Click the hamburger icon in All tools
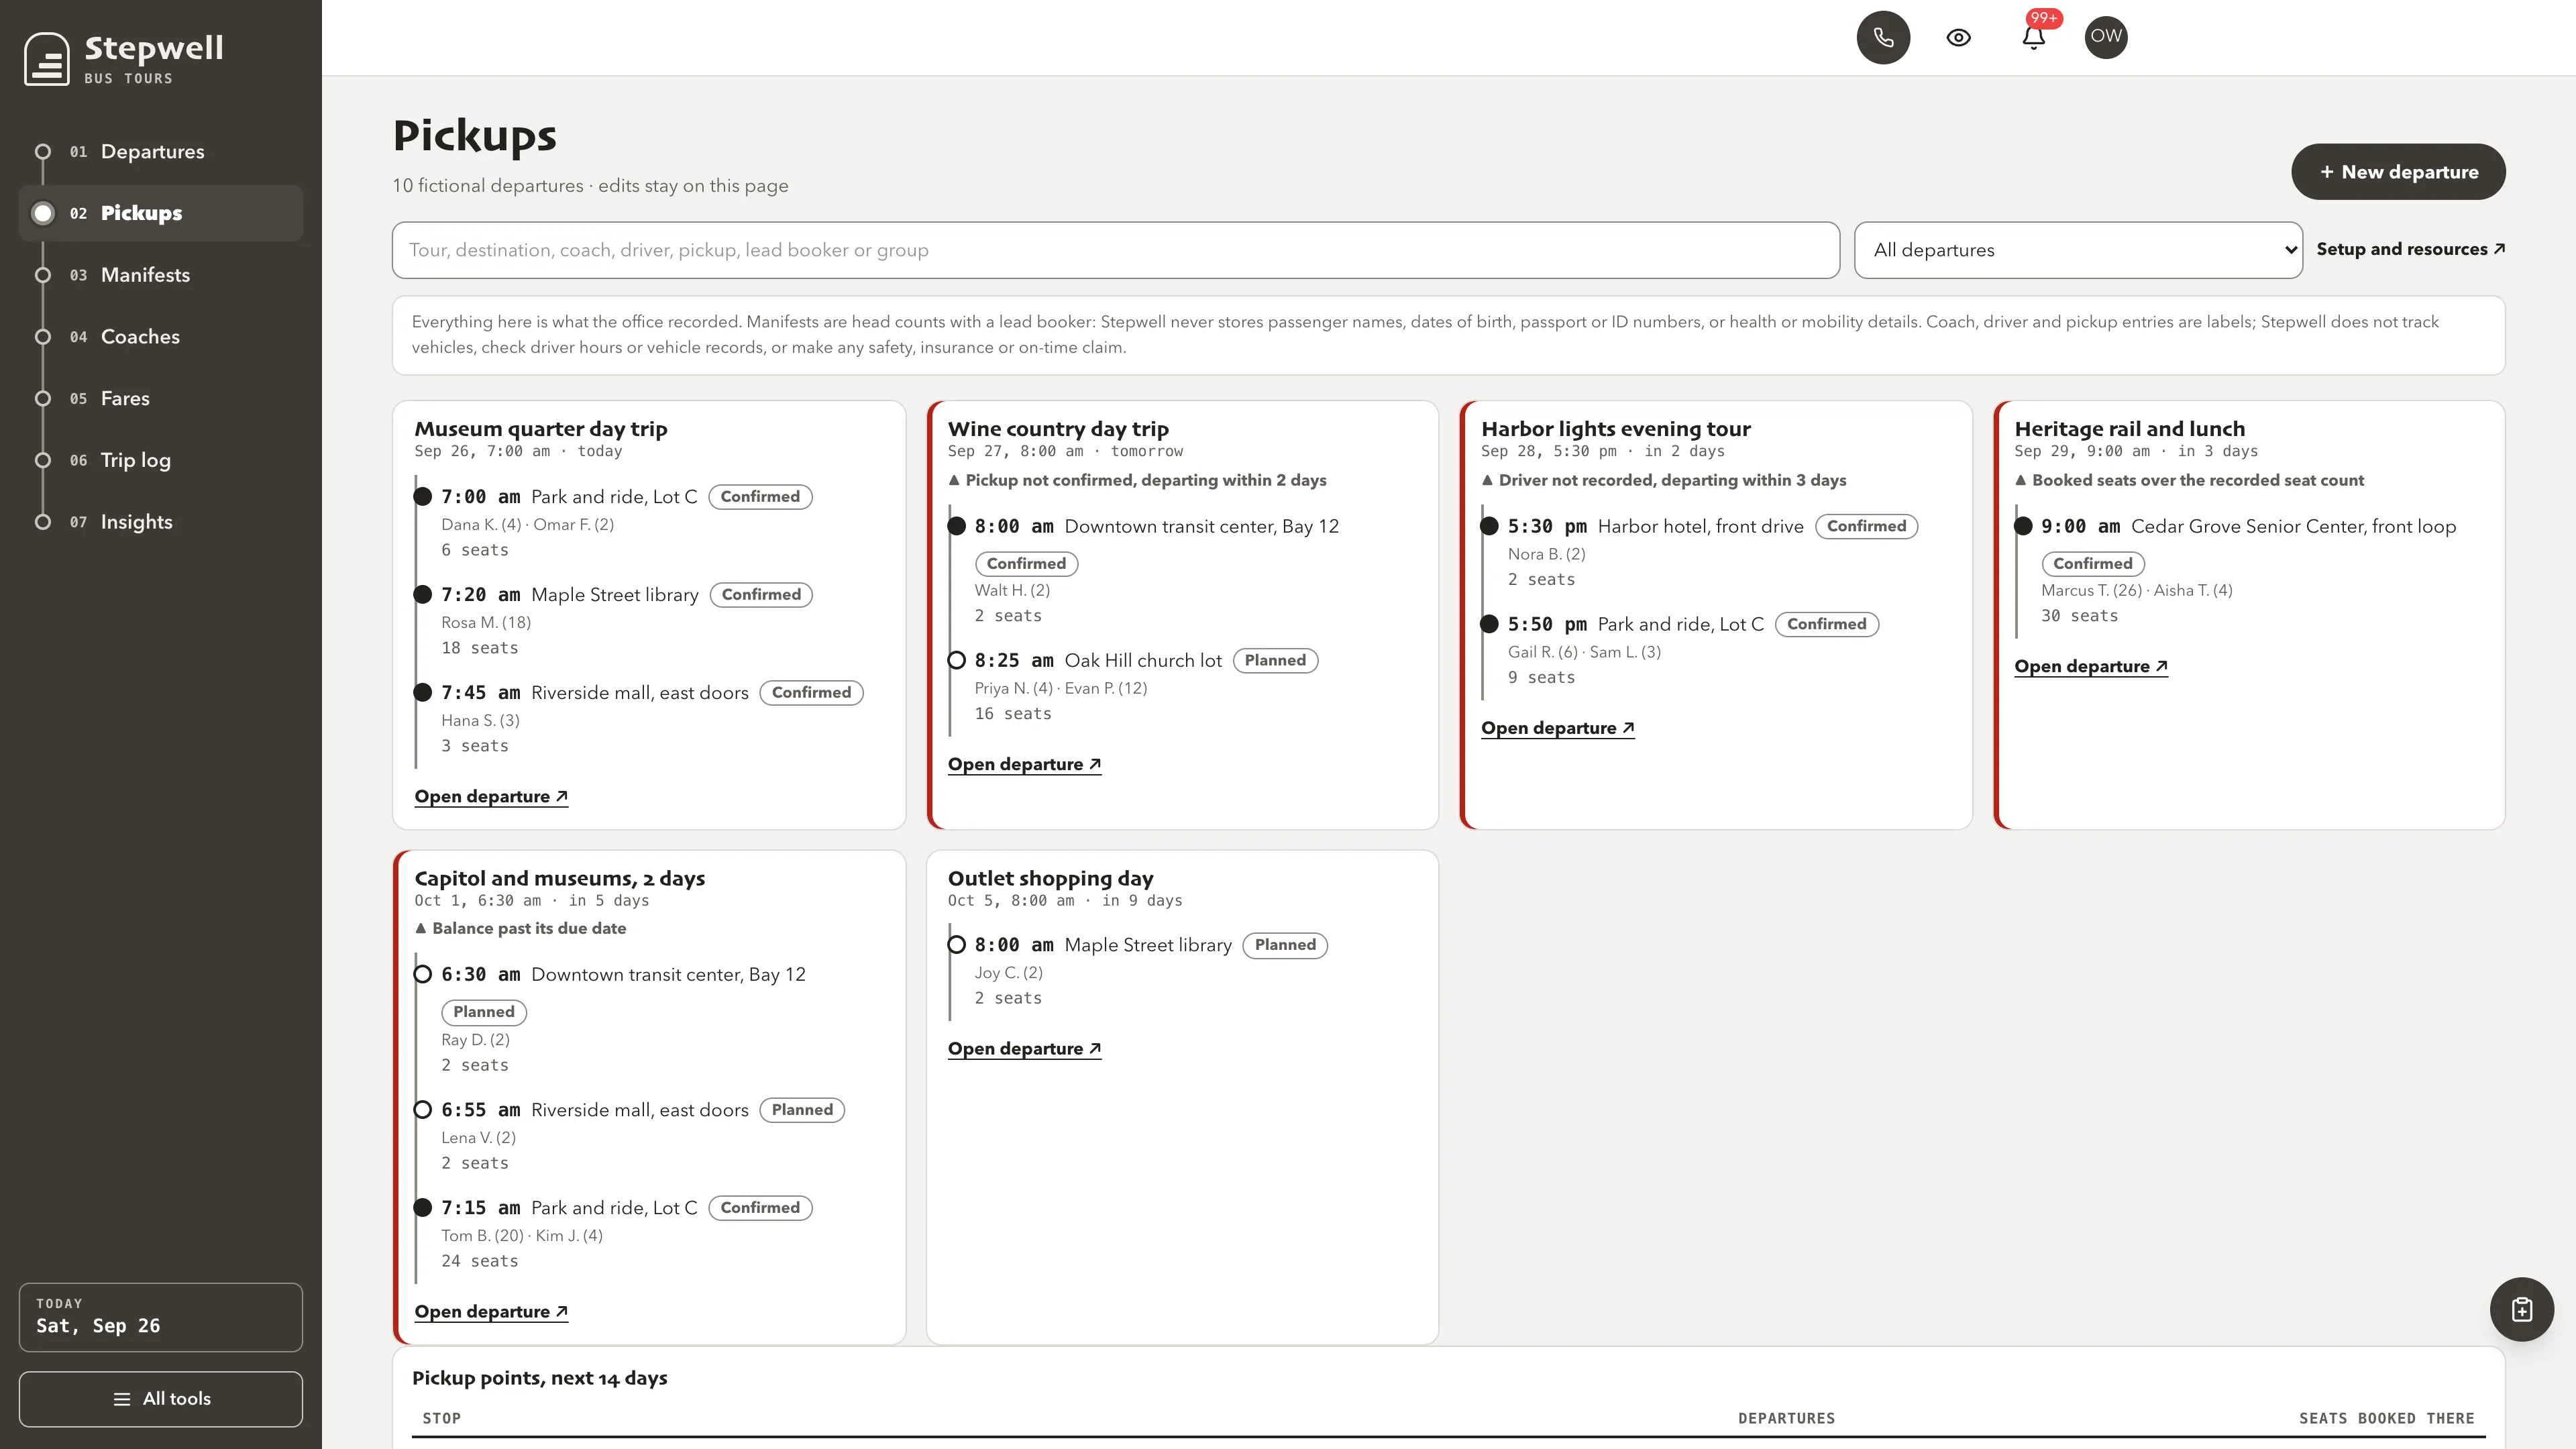Image resolution: width=2576 pixels, height=1449 pixels. [x=122, y=1399]
